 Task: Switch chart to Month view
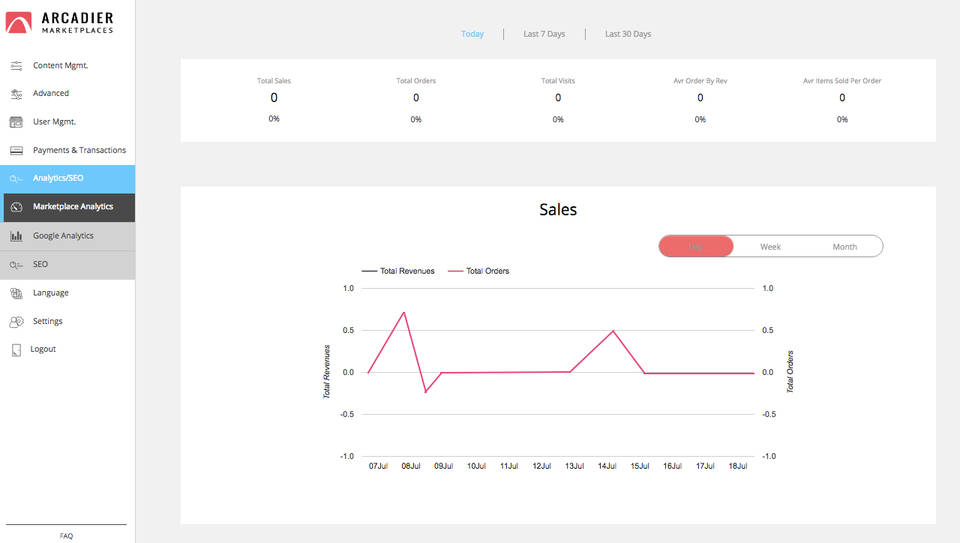click(844, 246)
